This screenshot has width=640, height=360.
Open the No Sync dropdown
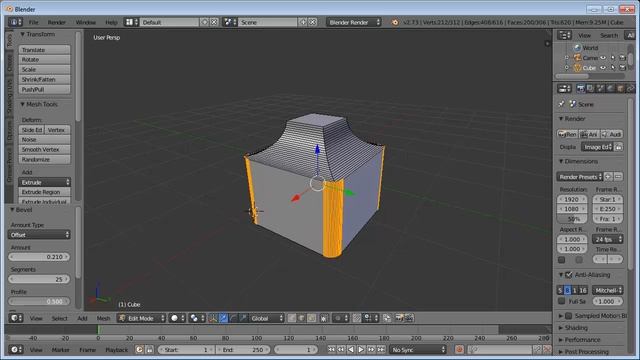click(x=418, y=349)
